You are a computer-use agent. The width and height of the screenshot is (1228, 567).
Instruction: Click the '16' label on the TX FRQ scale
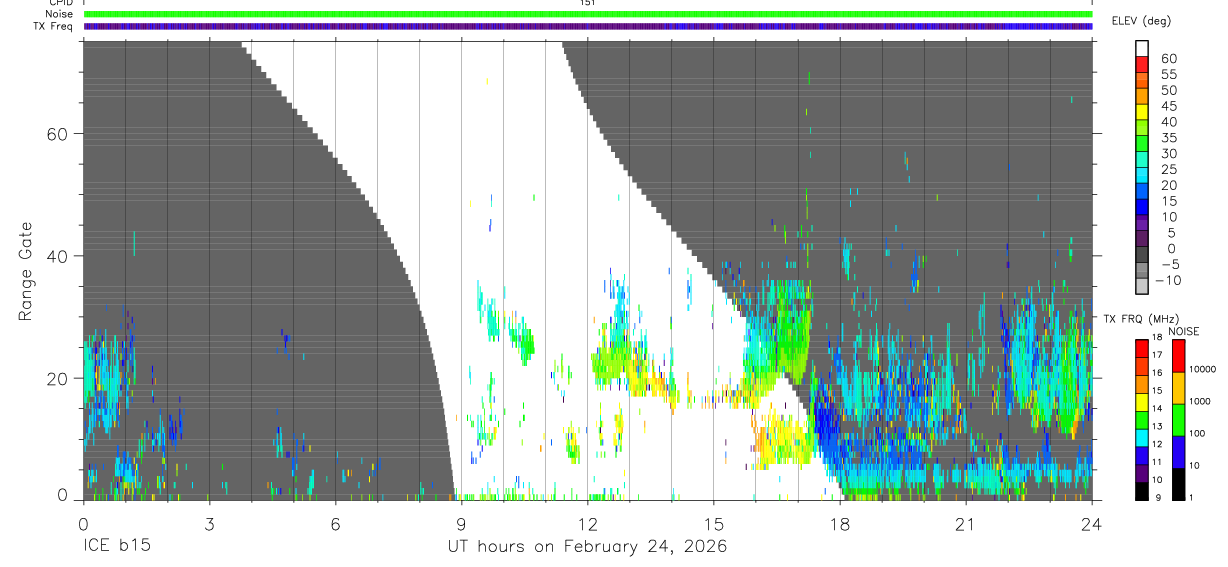1156,373
